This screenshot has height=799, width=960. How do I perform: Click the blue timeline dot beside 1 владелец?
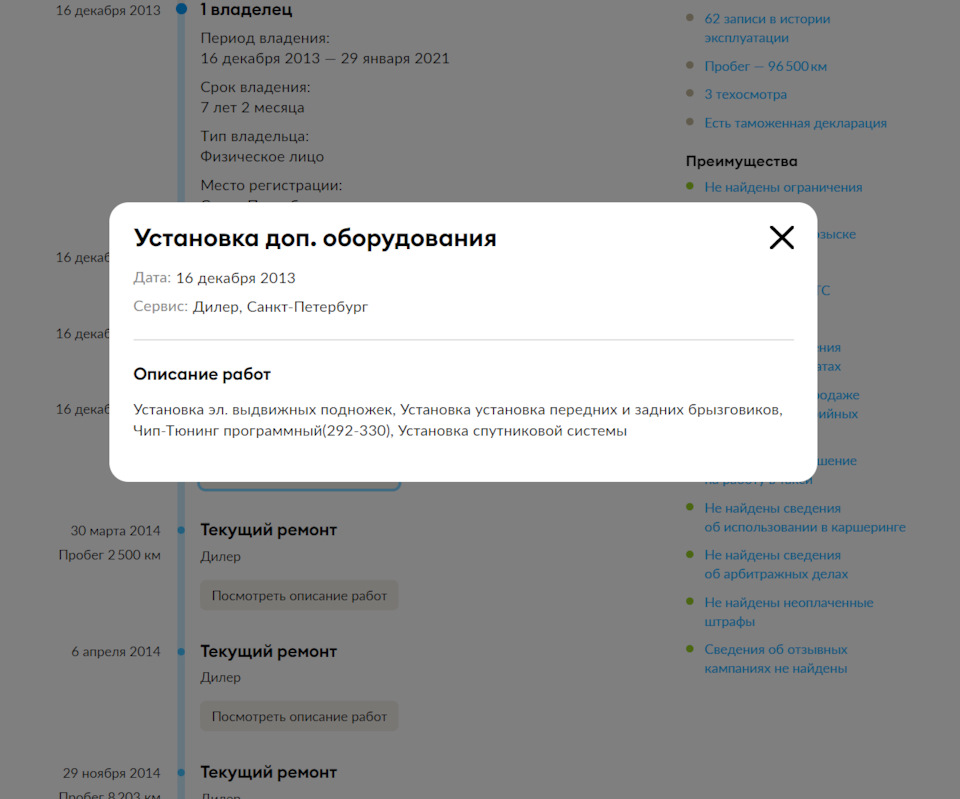pos(181,9)
